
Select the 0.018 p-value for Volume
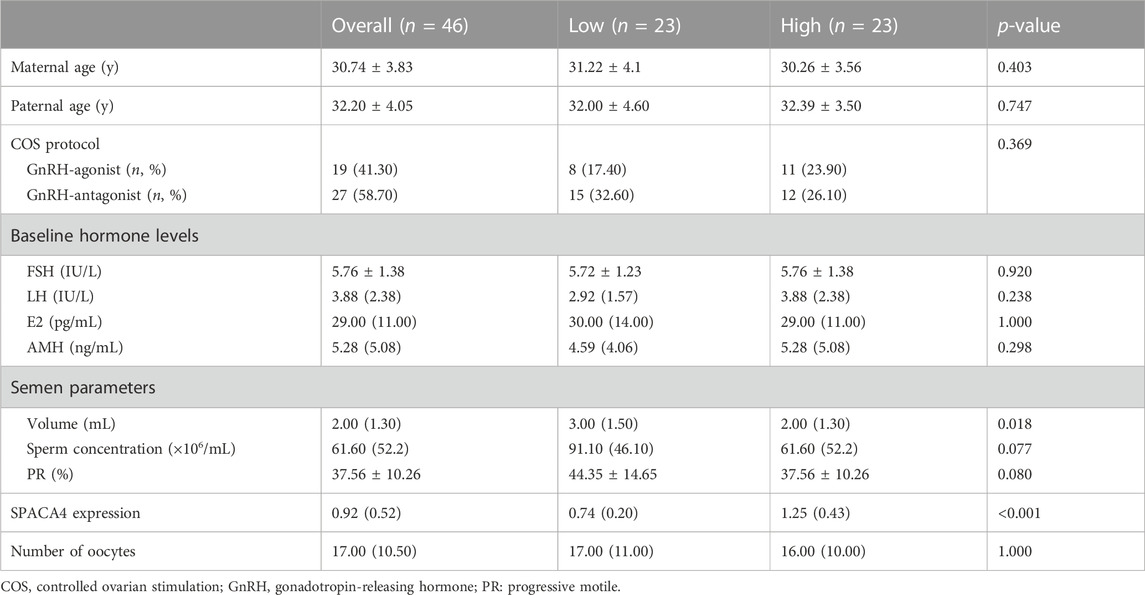pyautogui.click(x=1015, y=423)
